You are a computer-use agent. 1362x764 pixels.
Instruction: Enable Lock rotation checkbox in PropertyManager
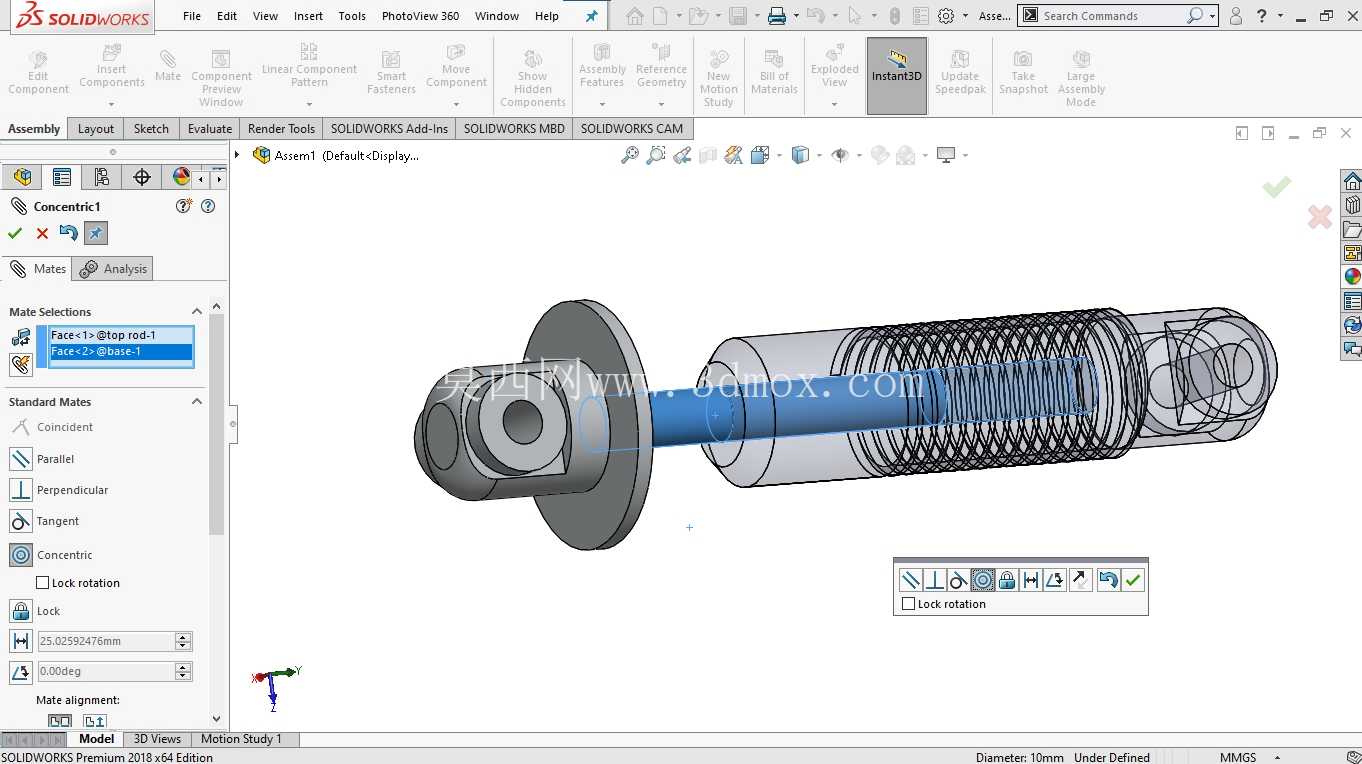42,583
